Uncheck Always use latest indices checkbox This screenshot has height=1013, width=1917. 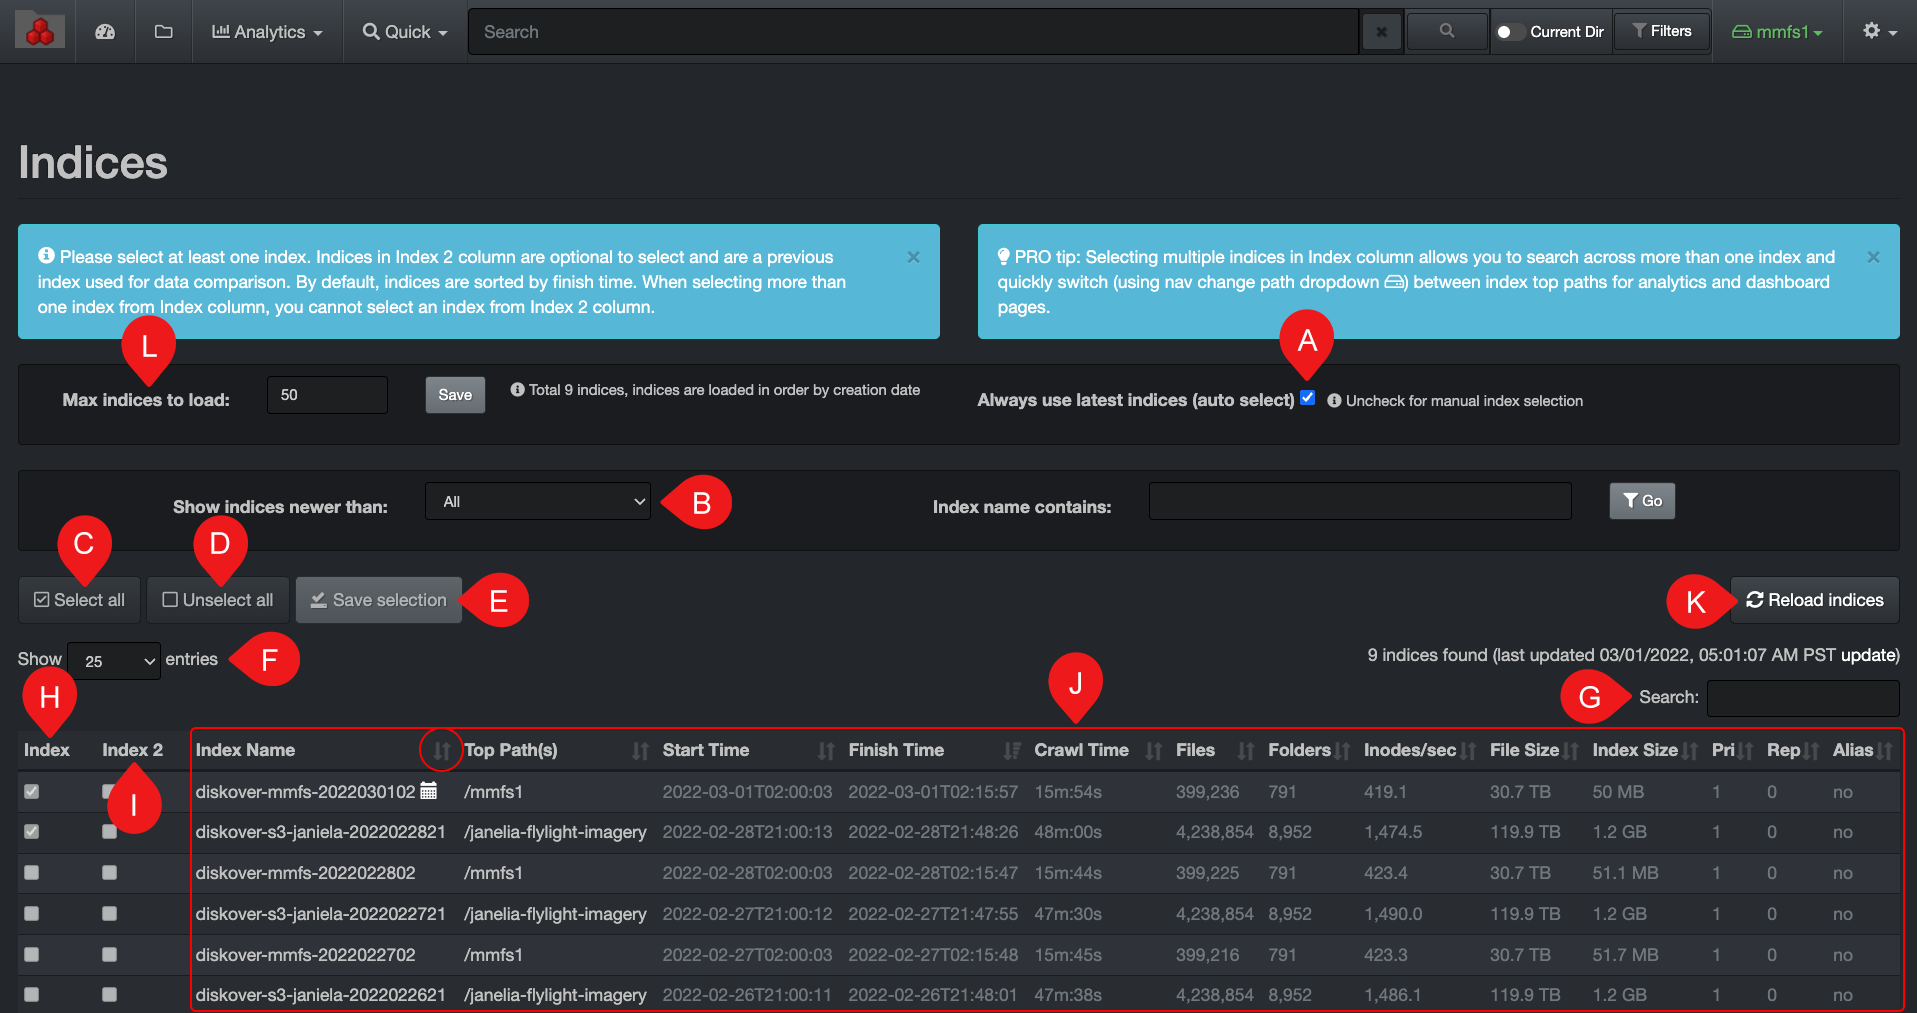[1307, 398]
